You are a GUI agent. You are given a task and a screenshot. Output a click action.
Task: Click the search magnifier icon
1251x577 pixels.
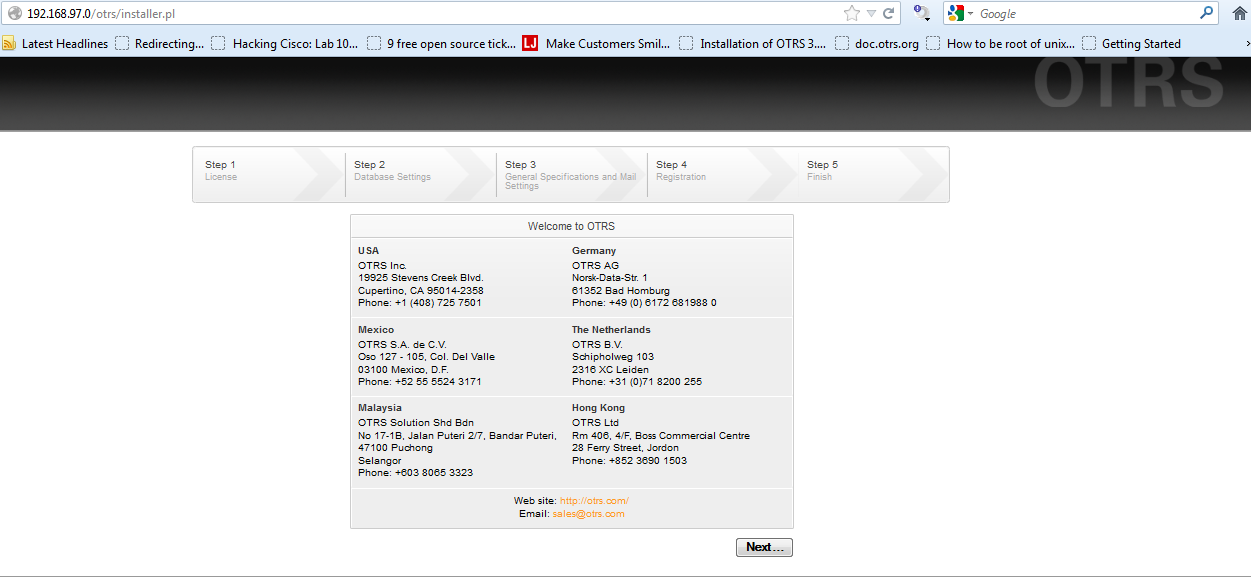click(x=1207, y=14)
